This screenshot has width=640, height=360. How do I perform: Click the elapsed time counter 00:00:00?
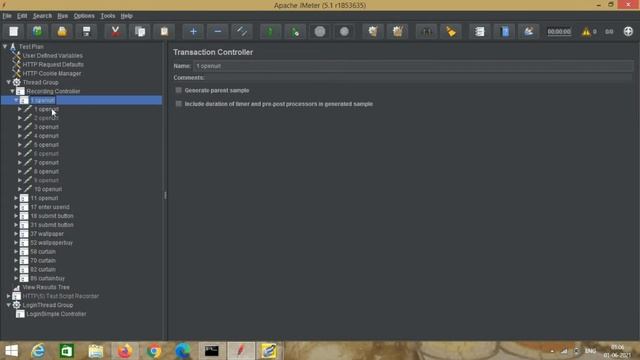pos(559,31)
